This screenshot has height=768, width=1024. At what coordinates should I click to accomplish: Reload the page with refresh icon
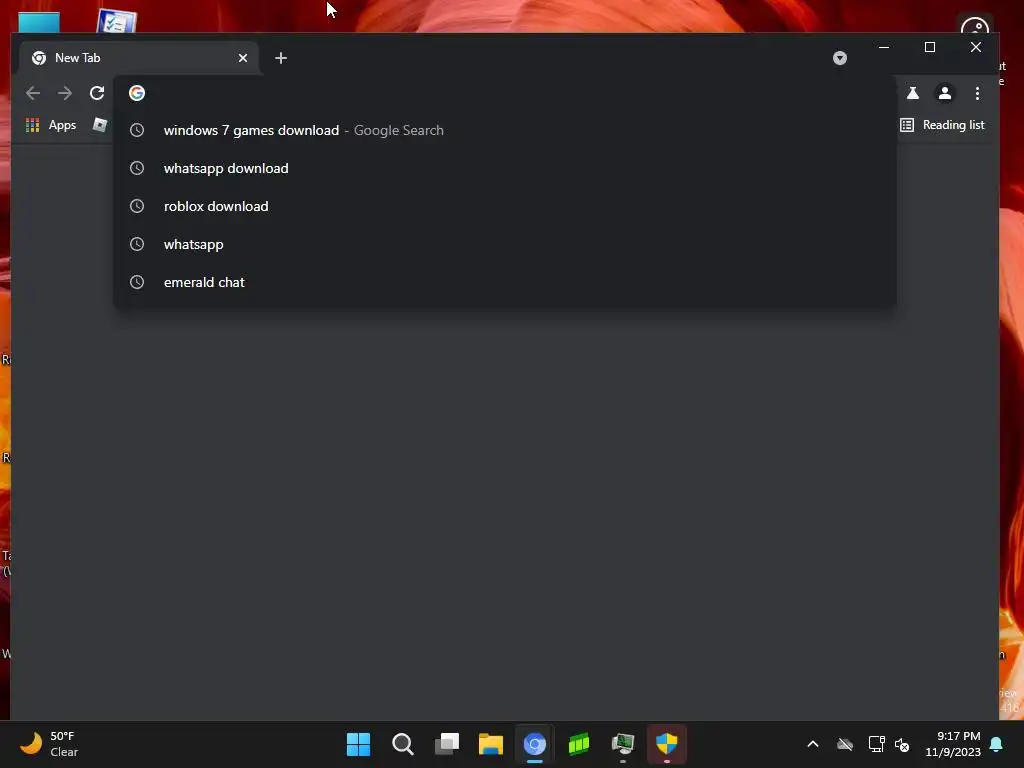[97, 93]
